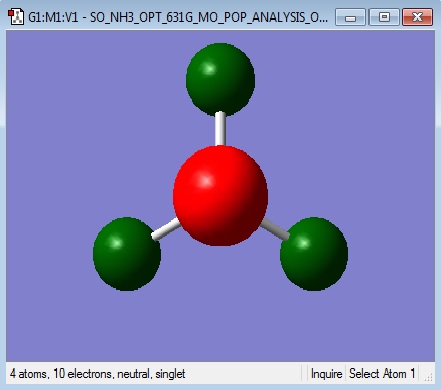Click the bond joining the right green atom
The width and height of the screenshot is (441, 390).
(x=275, y=229)
